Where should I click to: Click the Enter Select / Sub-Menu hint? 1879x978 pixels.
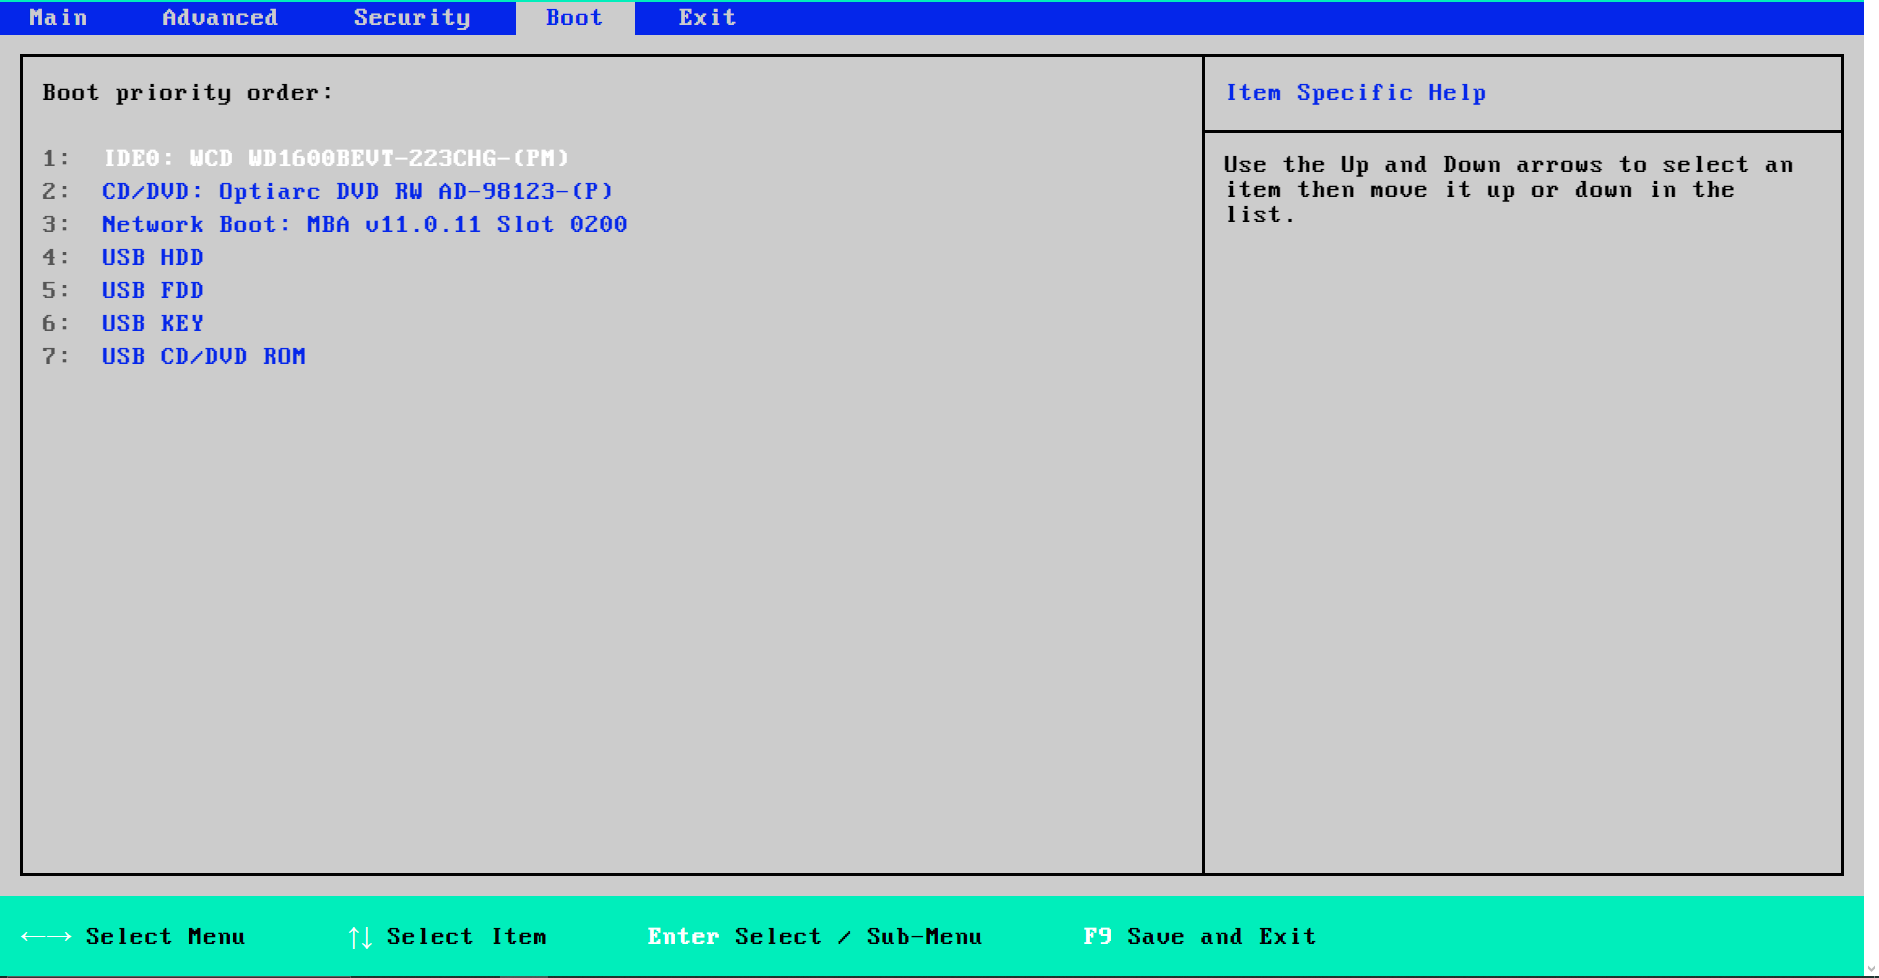pos(814,937)
